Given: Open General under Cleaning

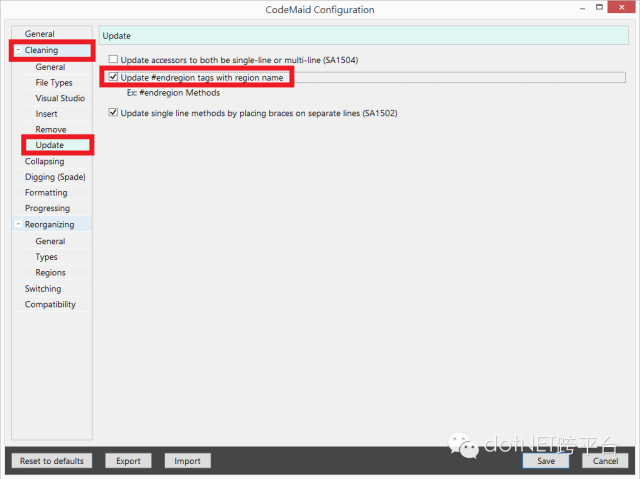Looking at the screenshot, I should pos(50,67).
